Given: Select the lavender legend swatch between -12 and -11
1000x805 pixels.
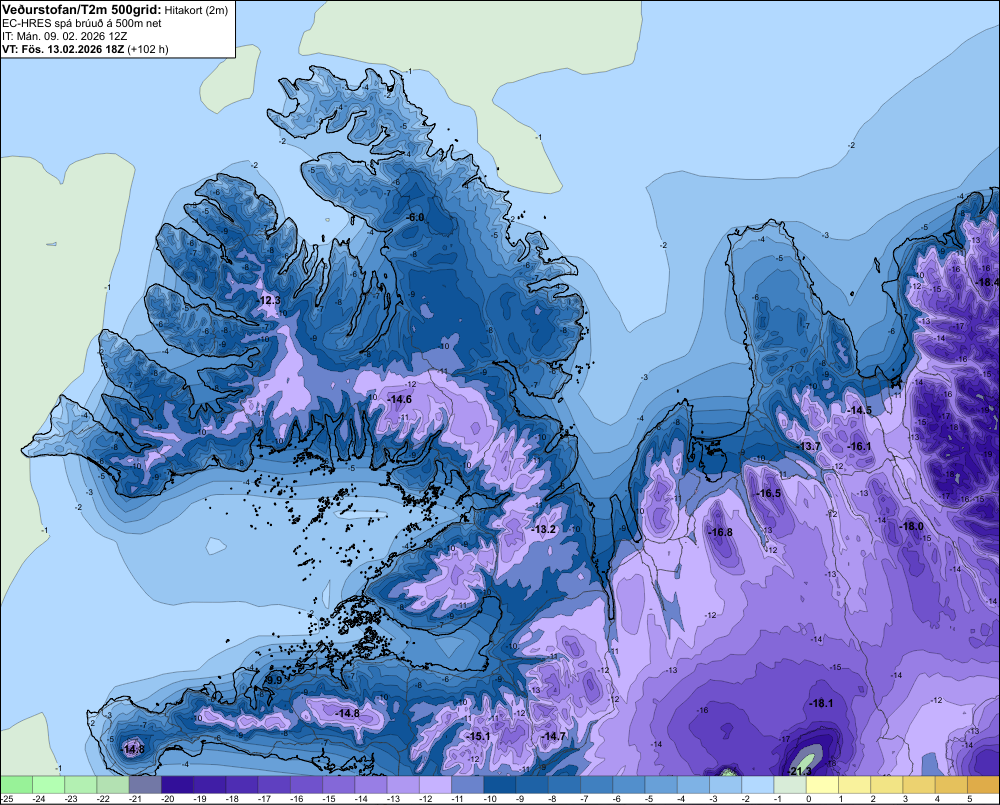Looking at the screenshot, I should coord(436,784).
